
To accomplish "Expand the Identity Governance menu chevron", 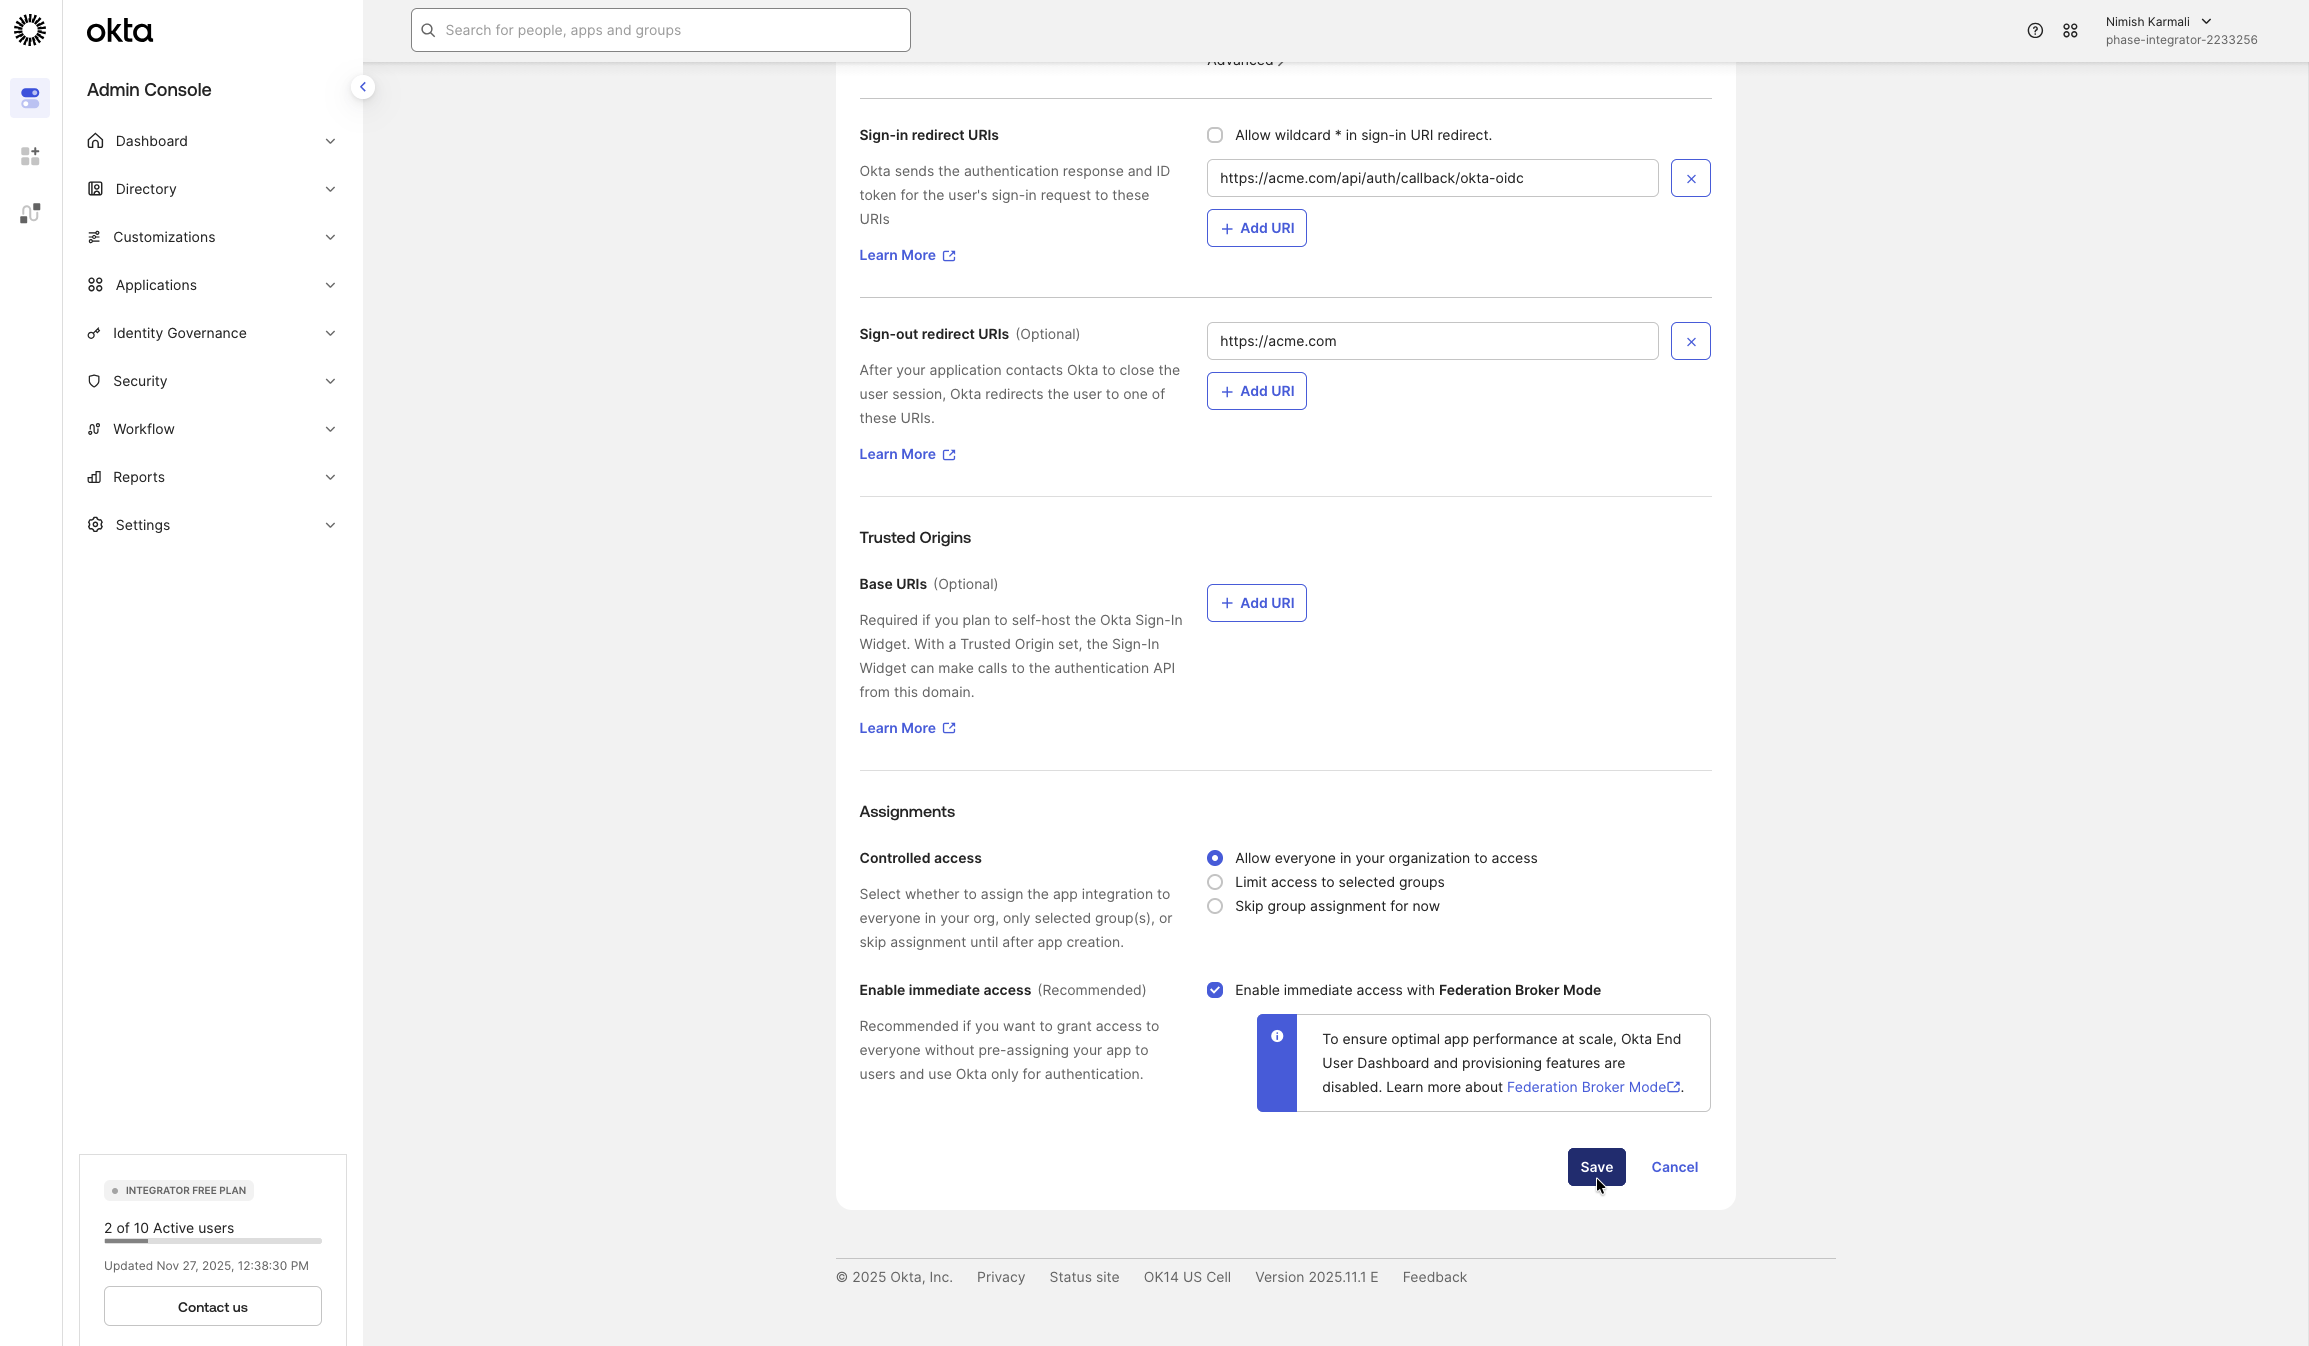I will pos(330,333).
